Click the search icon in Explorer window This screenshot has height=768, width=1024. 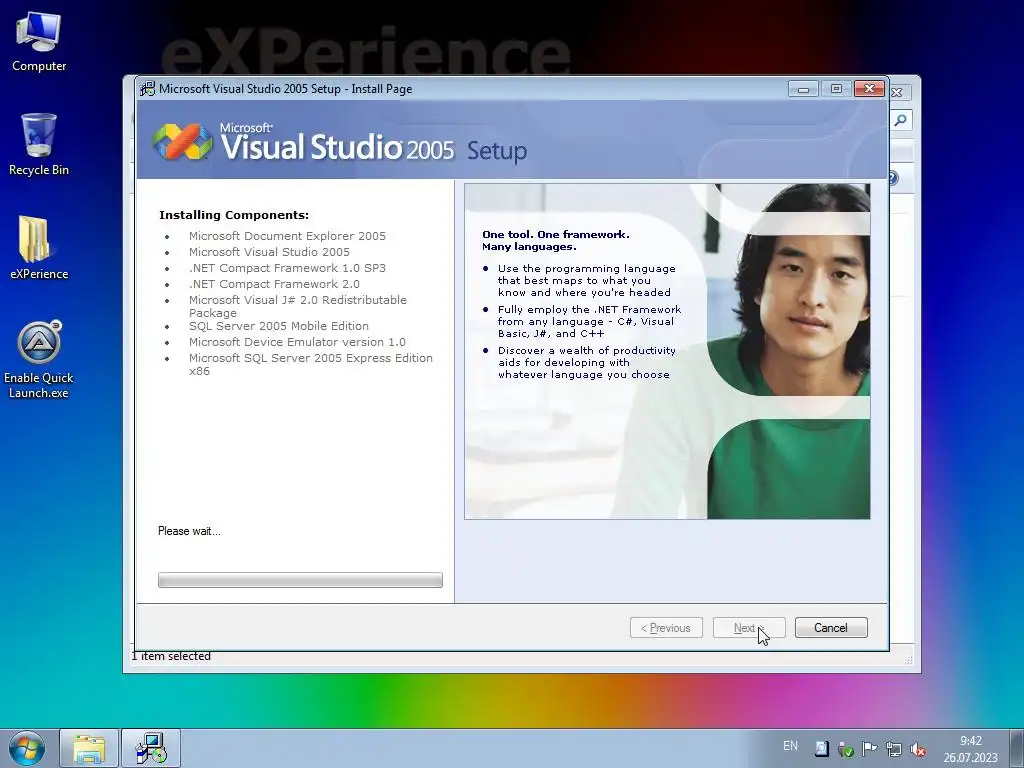tap(901, 120)
